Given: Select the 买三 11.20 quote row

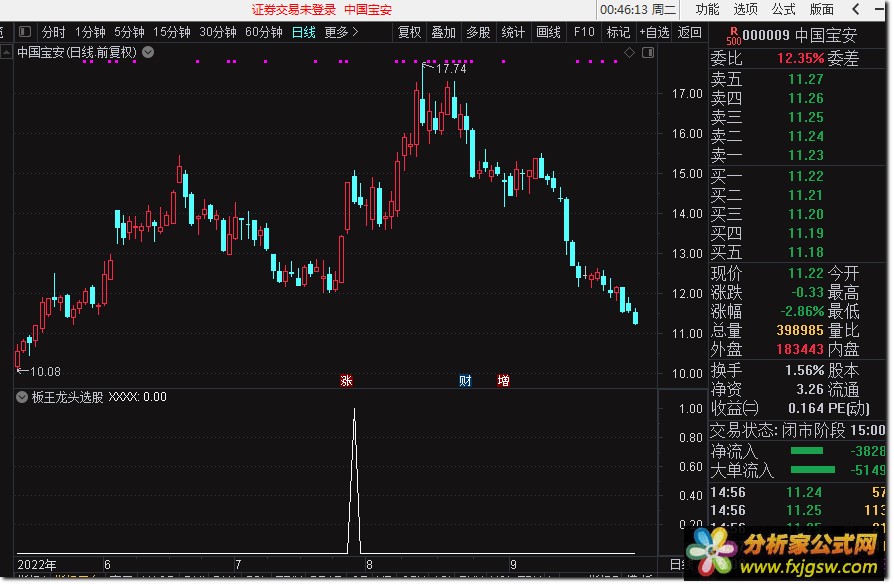Looking at the screenshot, I should 797,214.
